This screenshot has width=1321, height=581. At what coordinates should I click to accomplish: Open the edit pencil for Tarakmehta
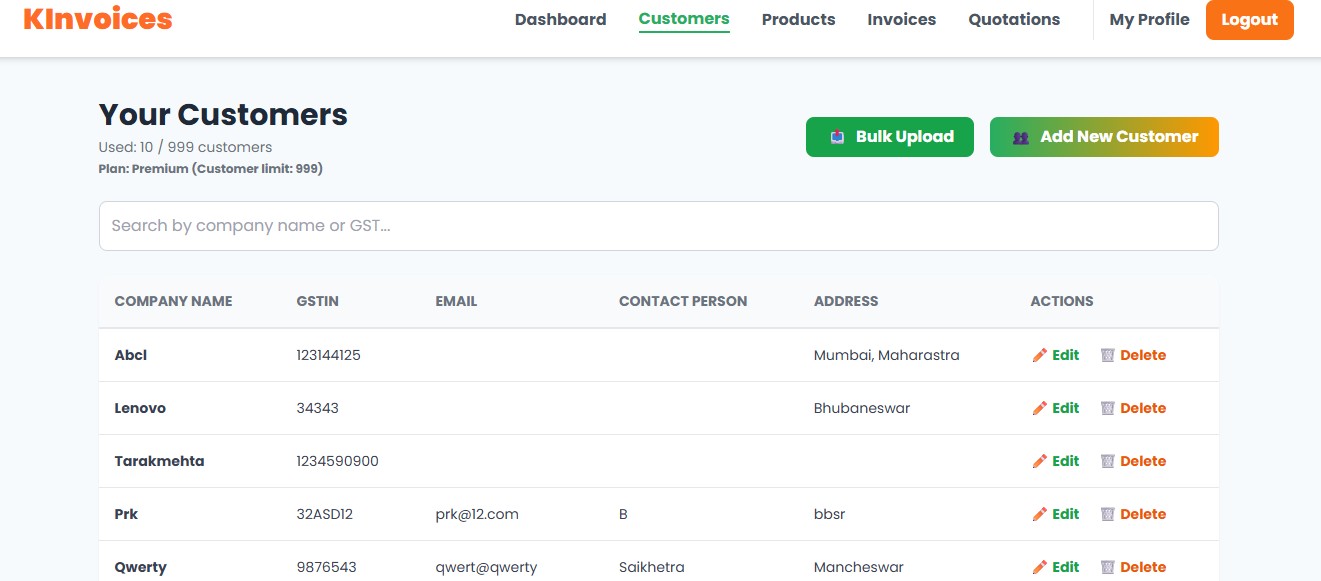click(x=1040, y=461)
